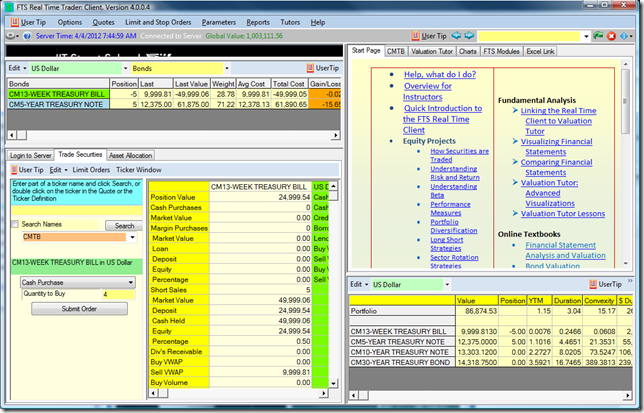Switch to the CMTB tab

(396, 51)
